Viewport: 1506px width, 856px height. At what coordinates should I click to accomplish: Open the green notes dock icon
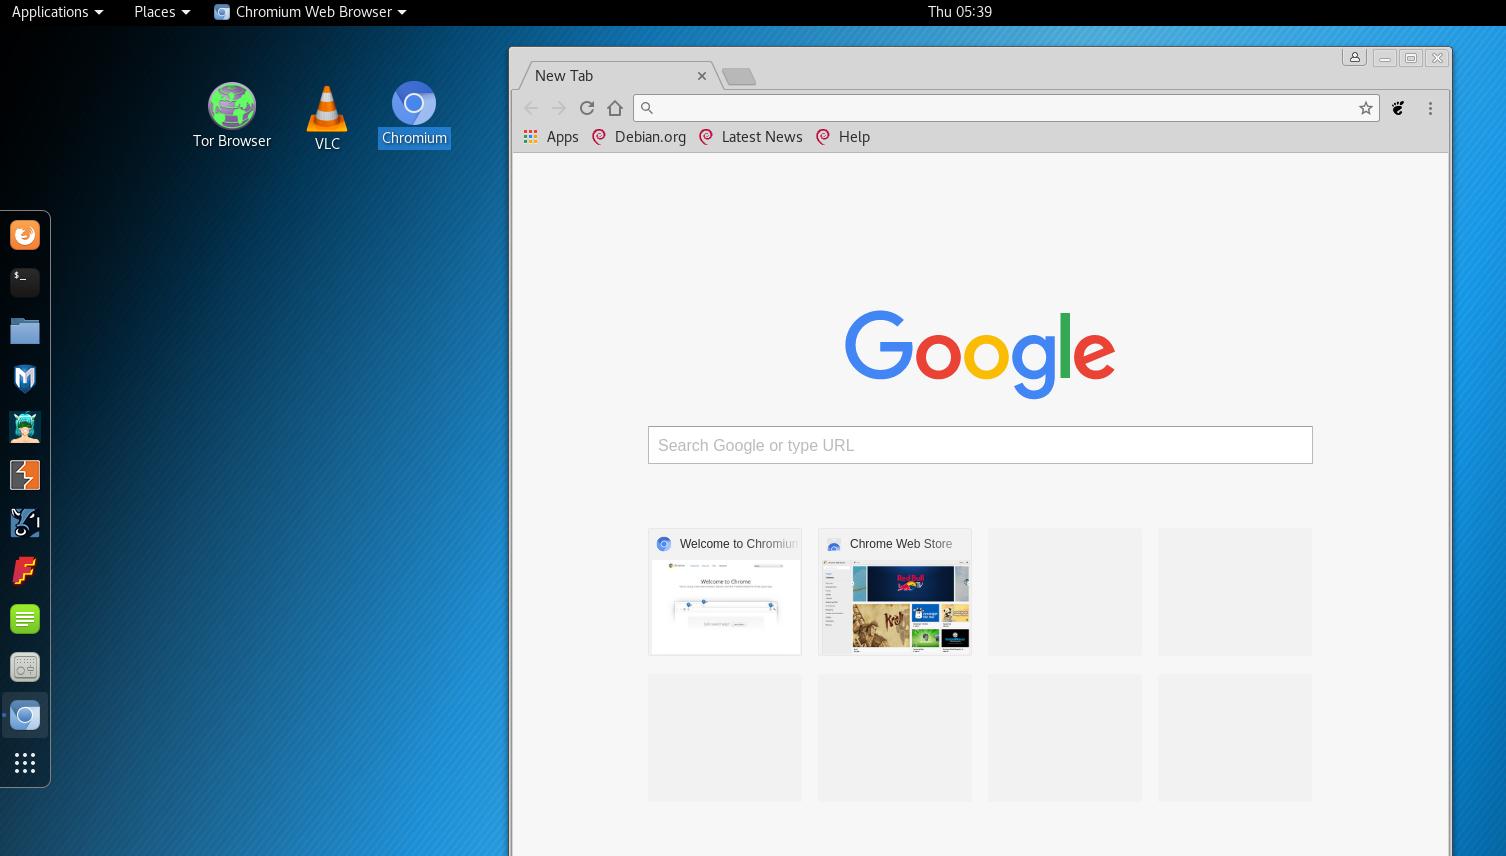point(25,619)
